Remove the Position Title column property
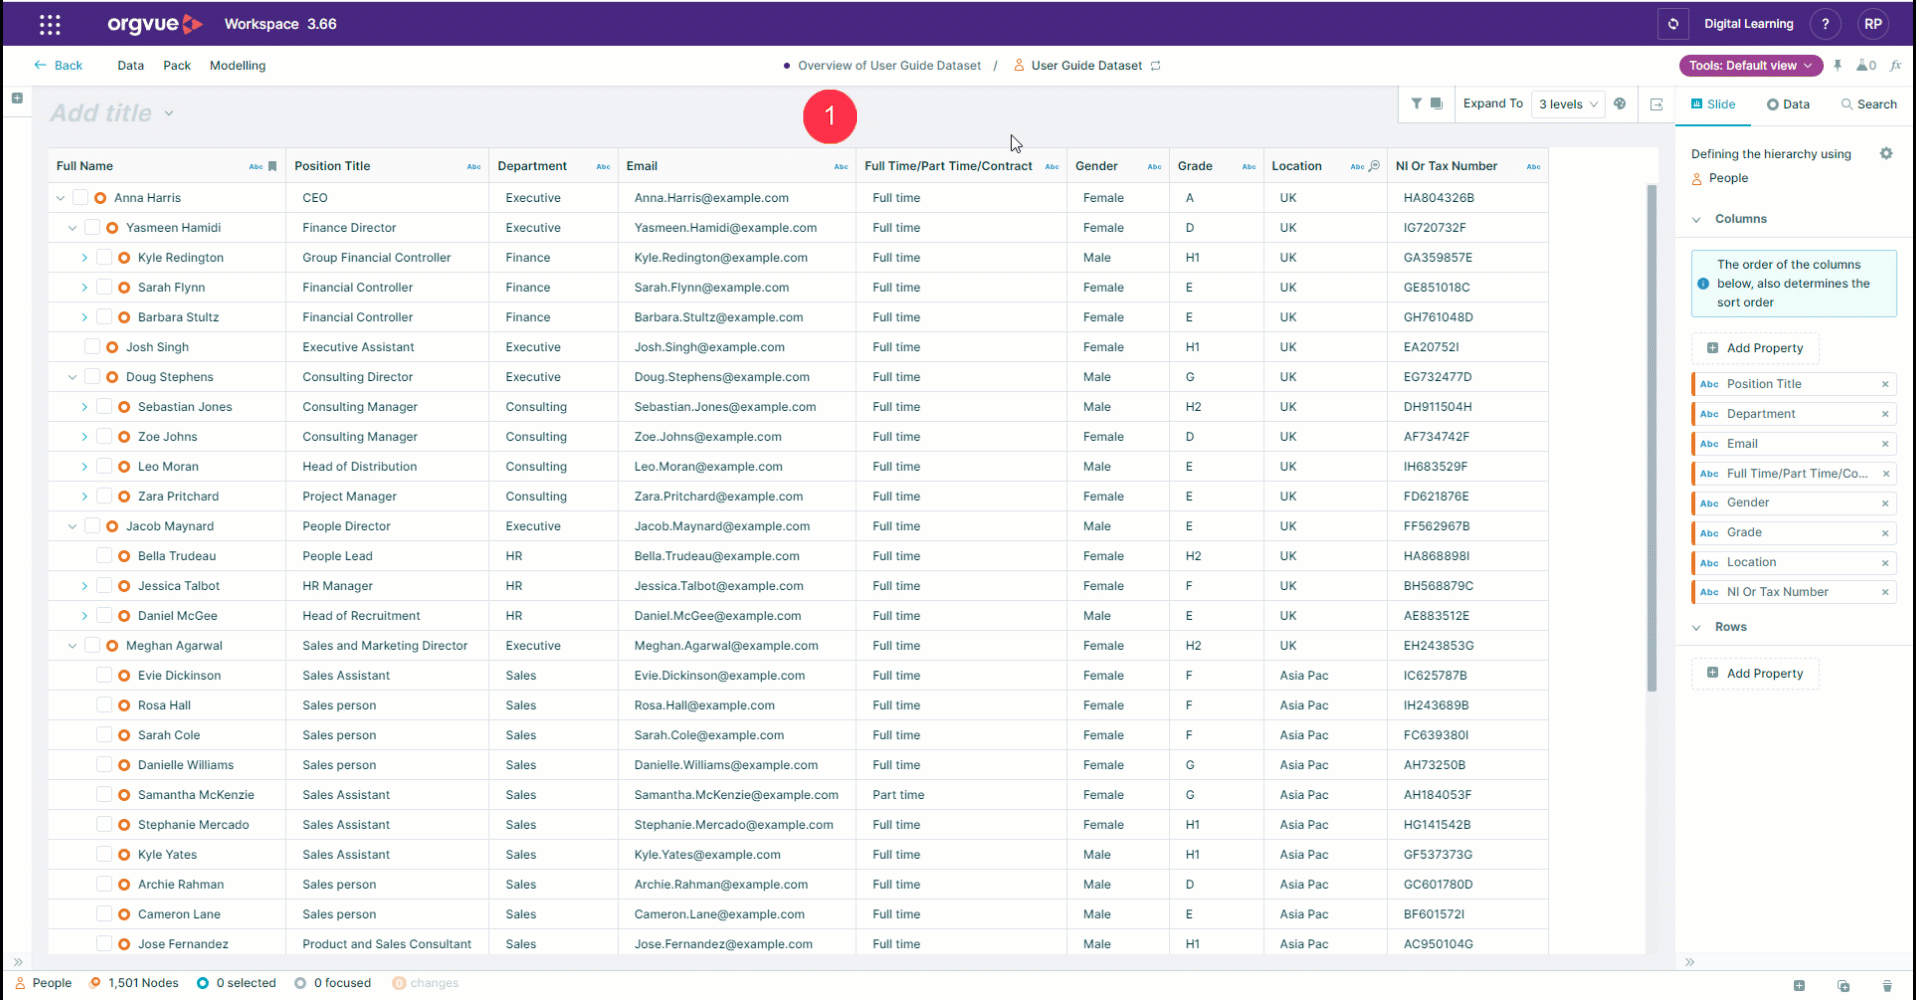 (1885, 384)
